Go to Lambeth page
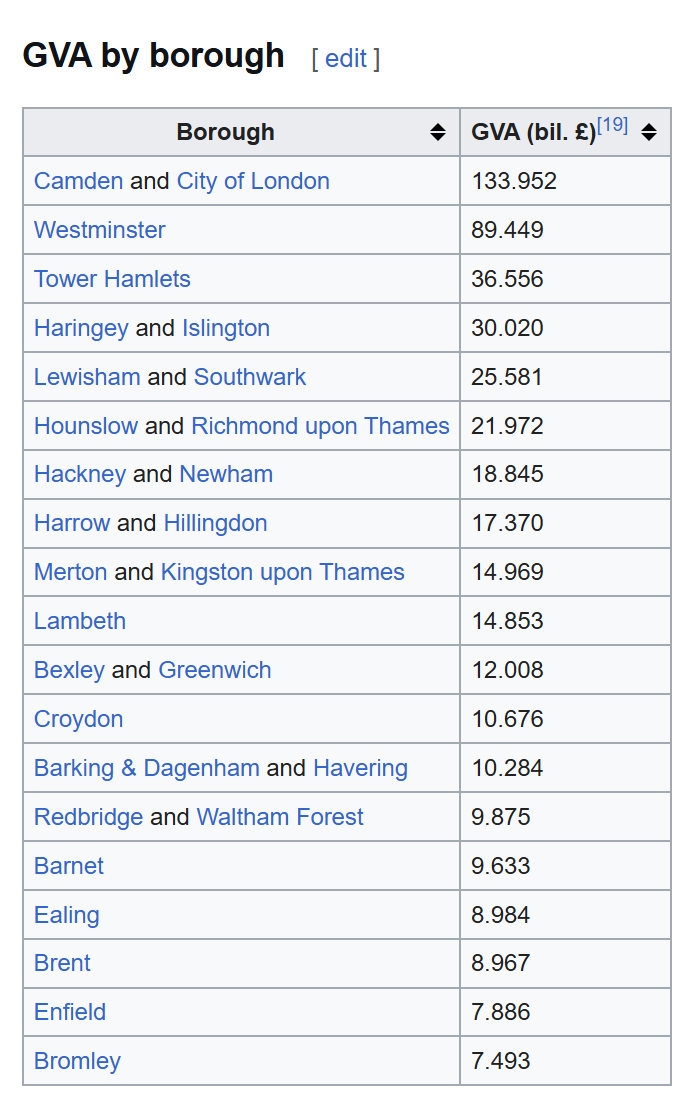The width and height of the screenshot is (680, 1111). 80,621
